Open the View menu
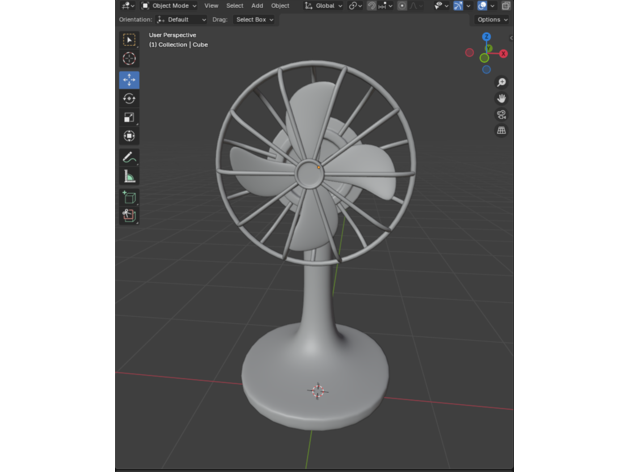Viewport: 628px width, 472px height. click(211, 5)
